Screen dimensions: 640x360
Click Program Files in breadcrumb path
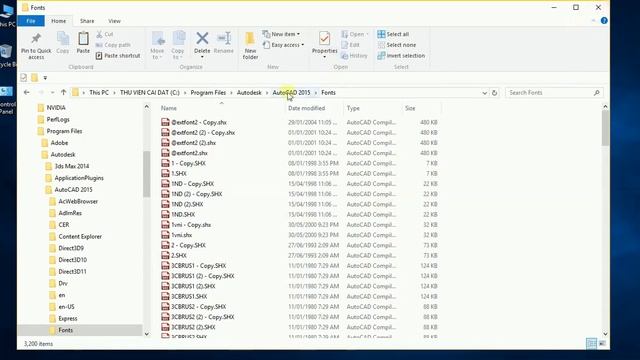(208, 93)
